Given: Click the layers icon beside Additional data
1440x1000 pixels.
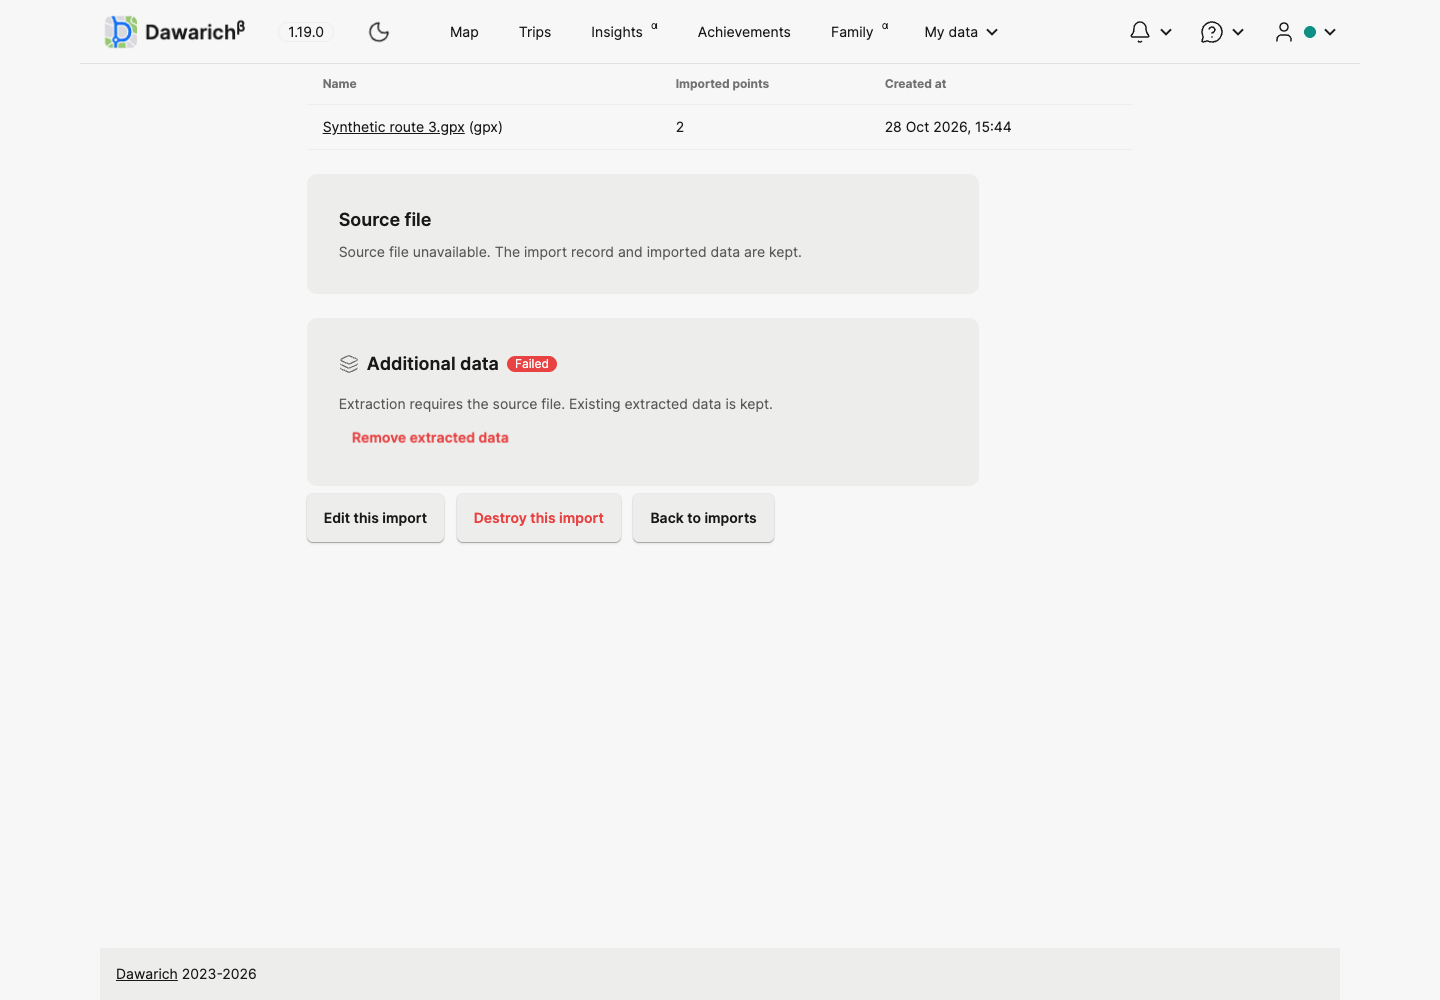Looking at the screenshot, I should click(349, 364).
